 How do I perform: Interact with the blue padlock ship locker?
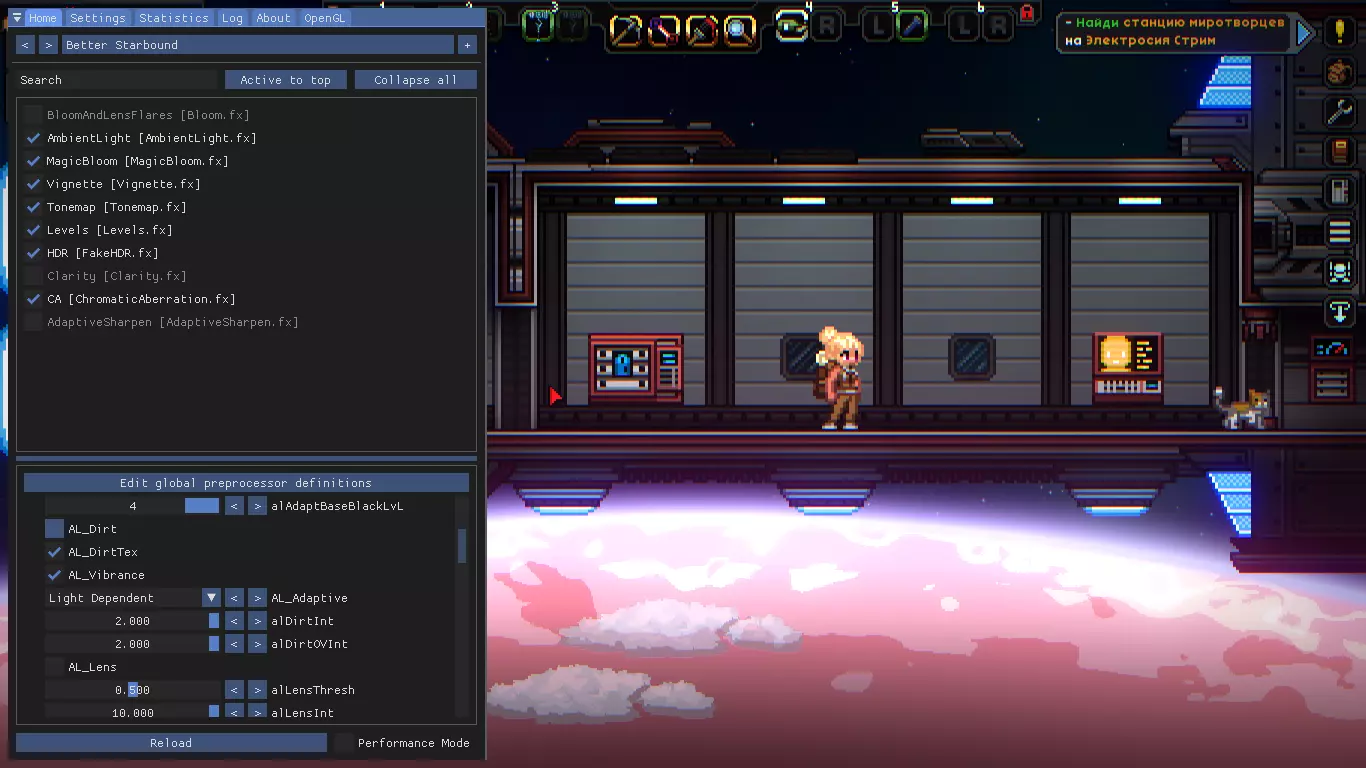coord(636,368)
